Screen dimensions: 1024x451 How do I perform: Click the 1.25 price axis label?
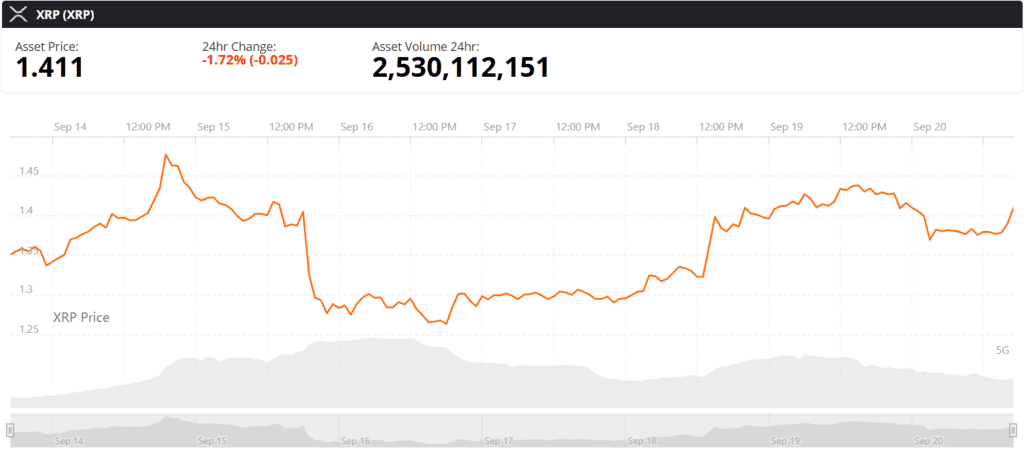pyautogui.click(x=29, y=331)
